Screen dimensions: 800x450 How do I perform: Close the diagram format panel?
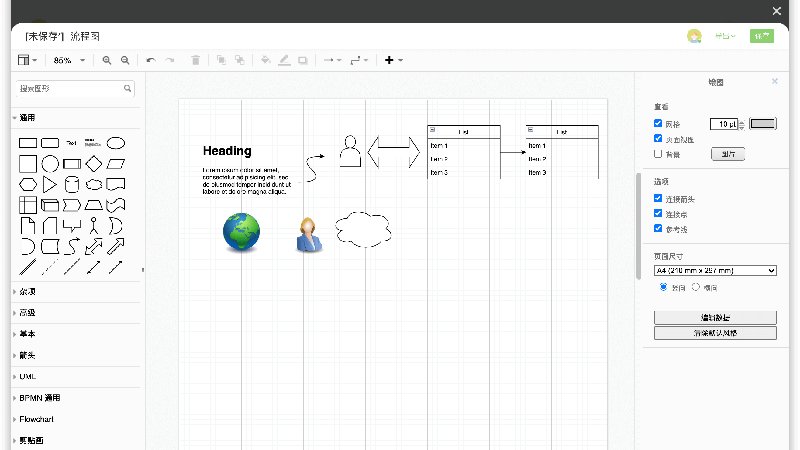tap(774, 81)
